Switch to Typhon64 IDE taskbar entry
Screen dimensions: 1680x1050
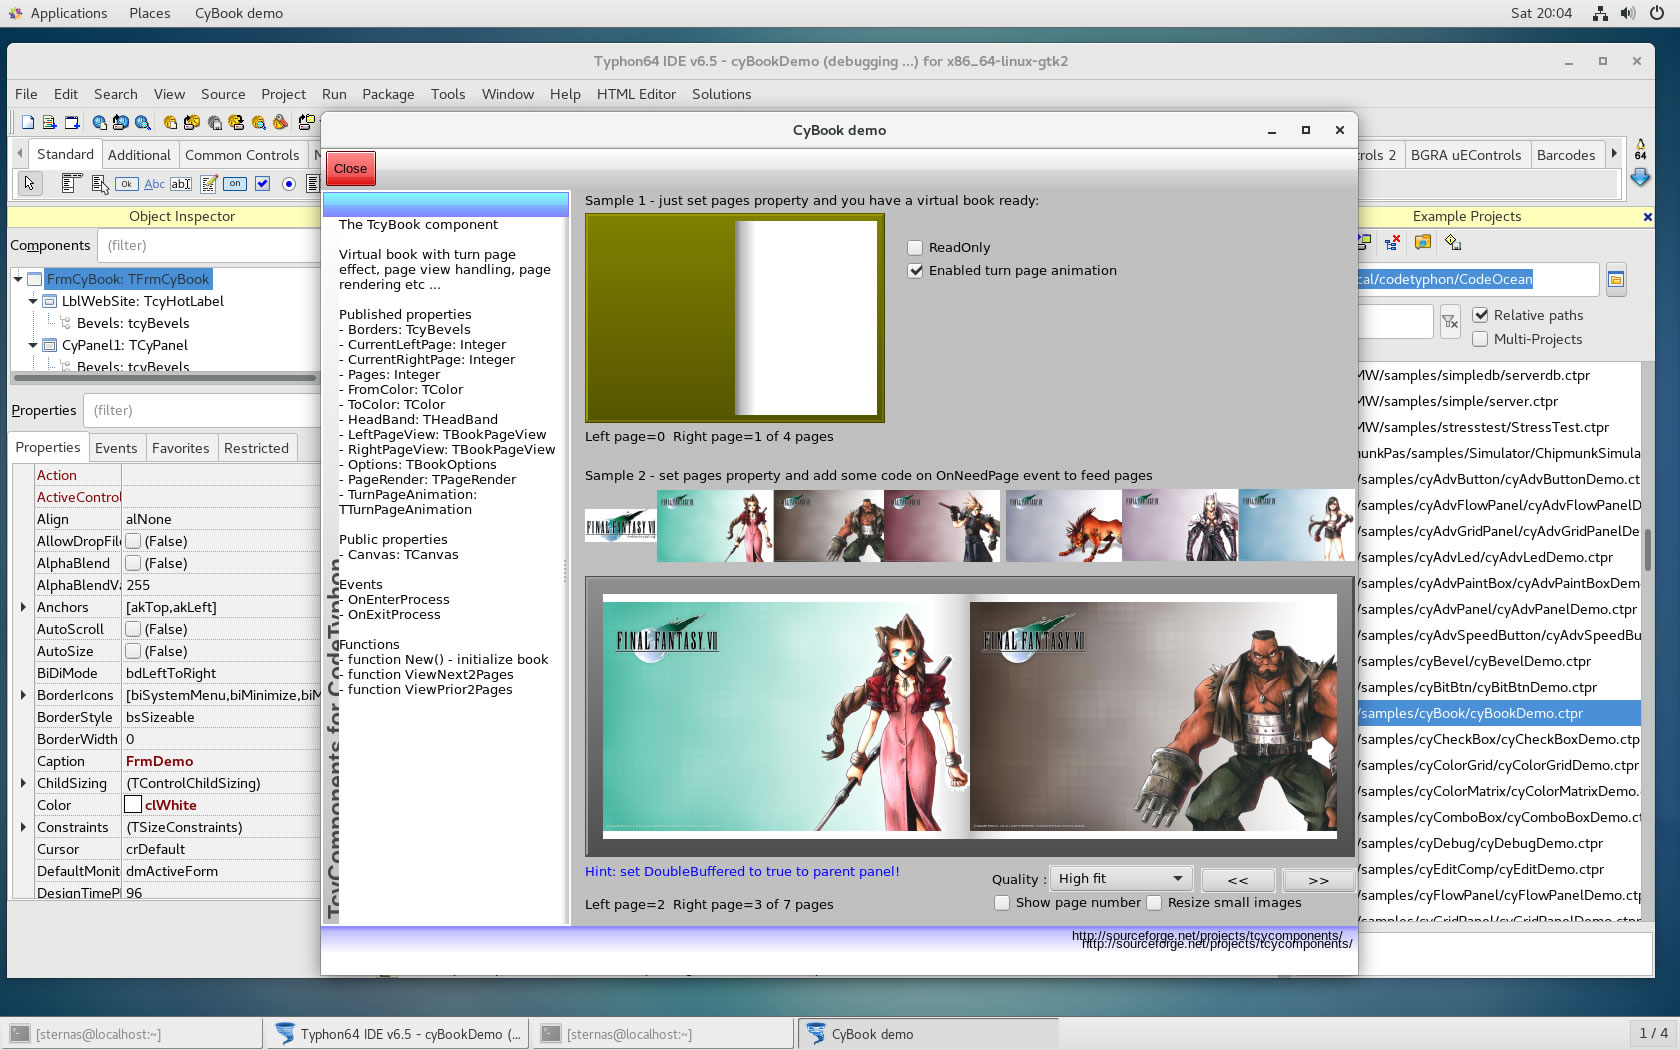(399, 1034)
